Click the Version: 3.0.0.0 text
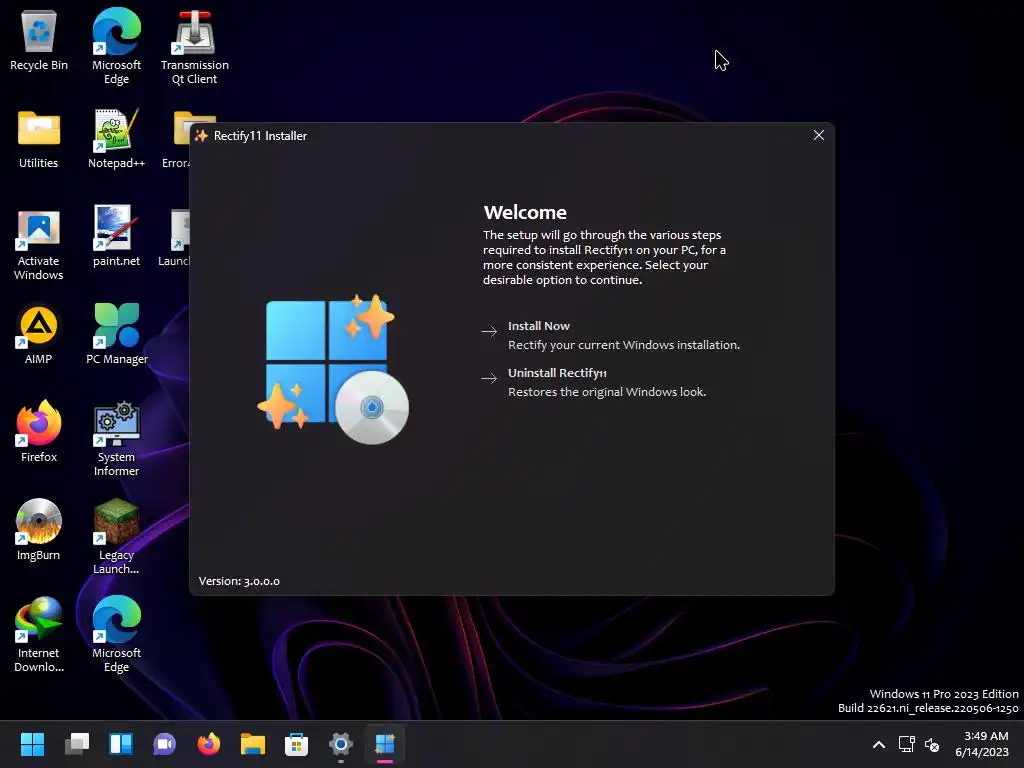Screen dimensions: 1024x768 (239, 581)
